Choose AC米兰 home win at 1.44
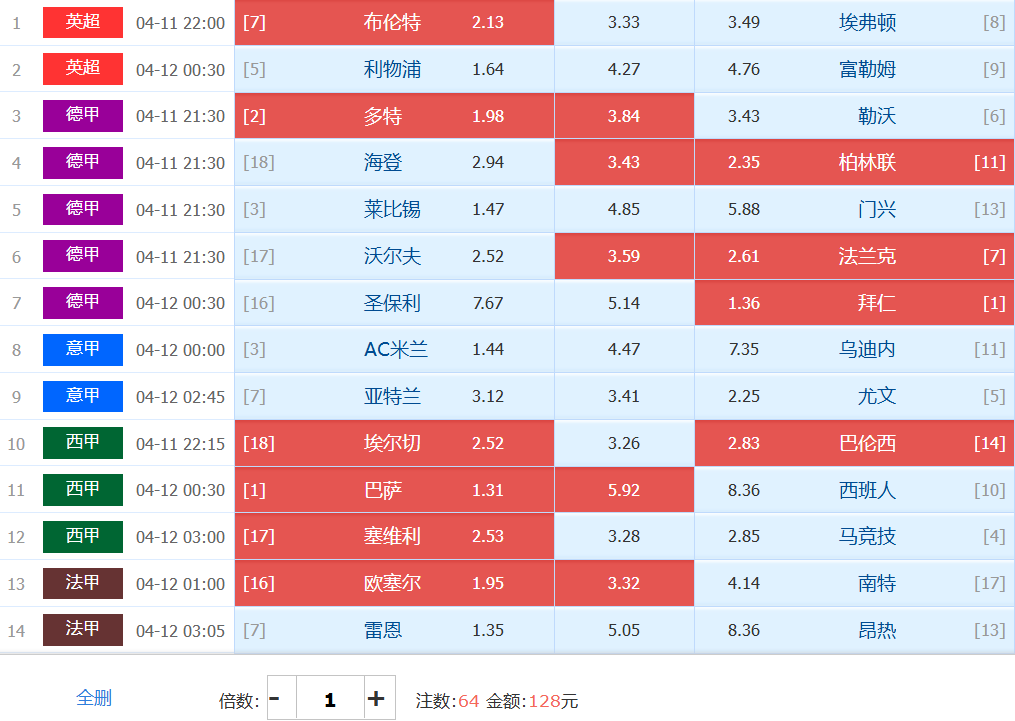The image size is (1015, 721). click(x=394, y=349)
